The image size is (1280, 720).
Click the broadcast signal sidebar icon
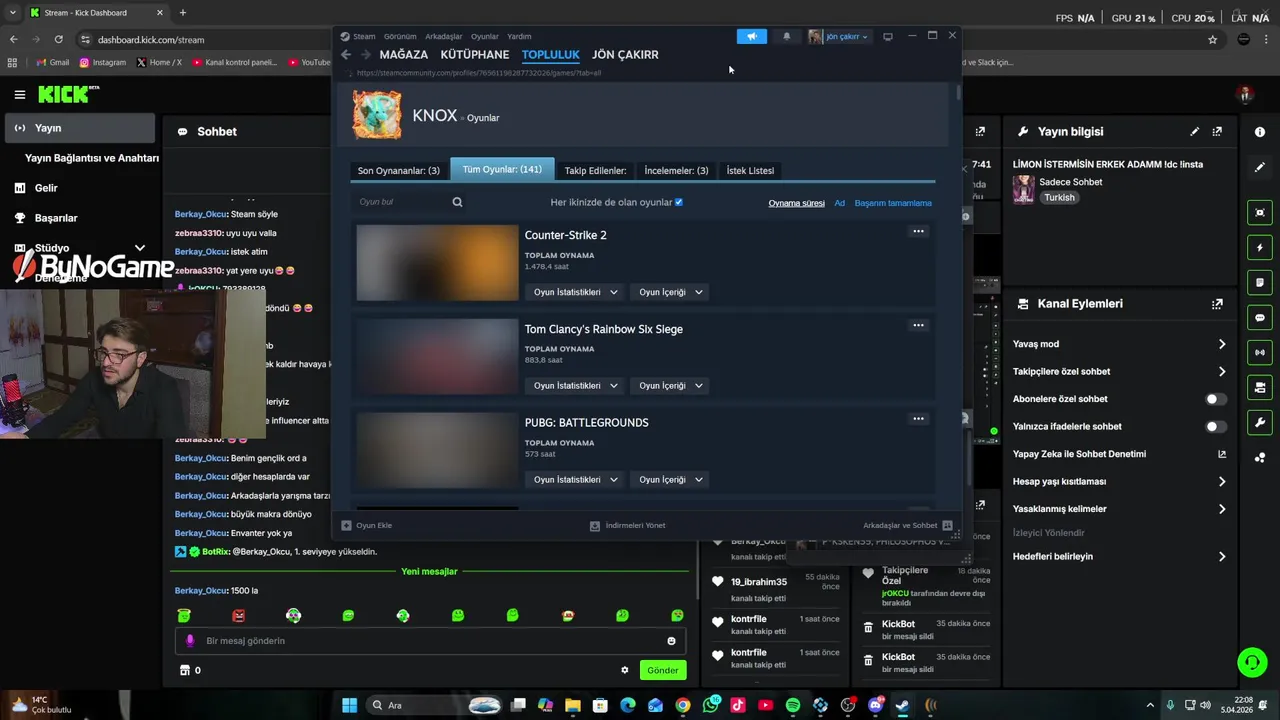tap(1260, 352)
